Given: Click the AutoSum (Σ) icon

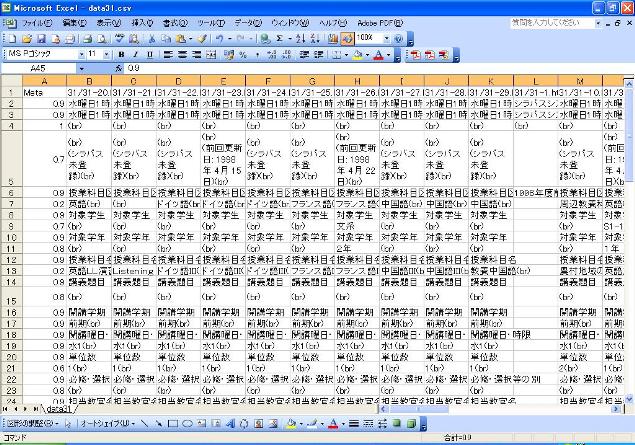Looking at the screenshot, I should [279, 38].
